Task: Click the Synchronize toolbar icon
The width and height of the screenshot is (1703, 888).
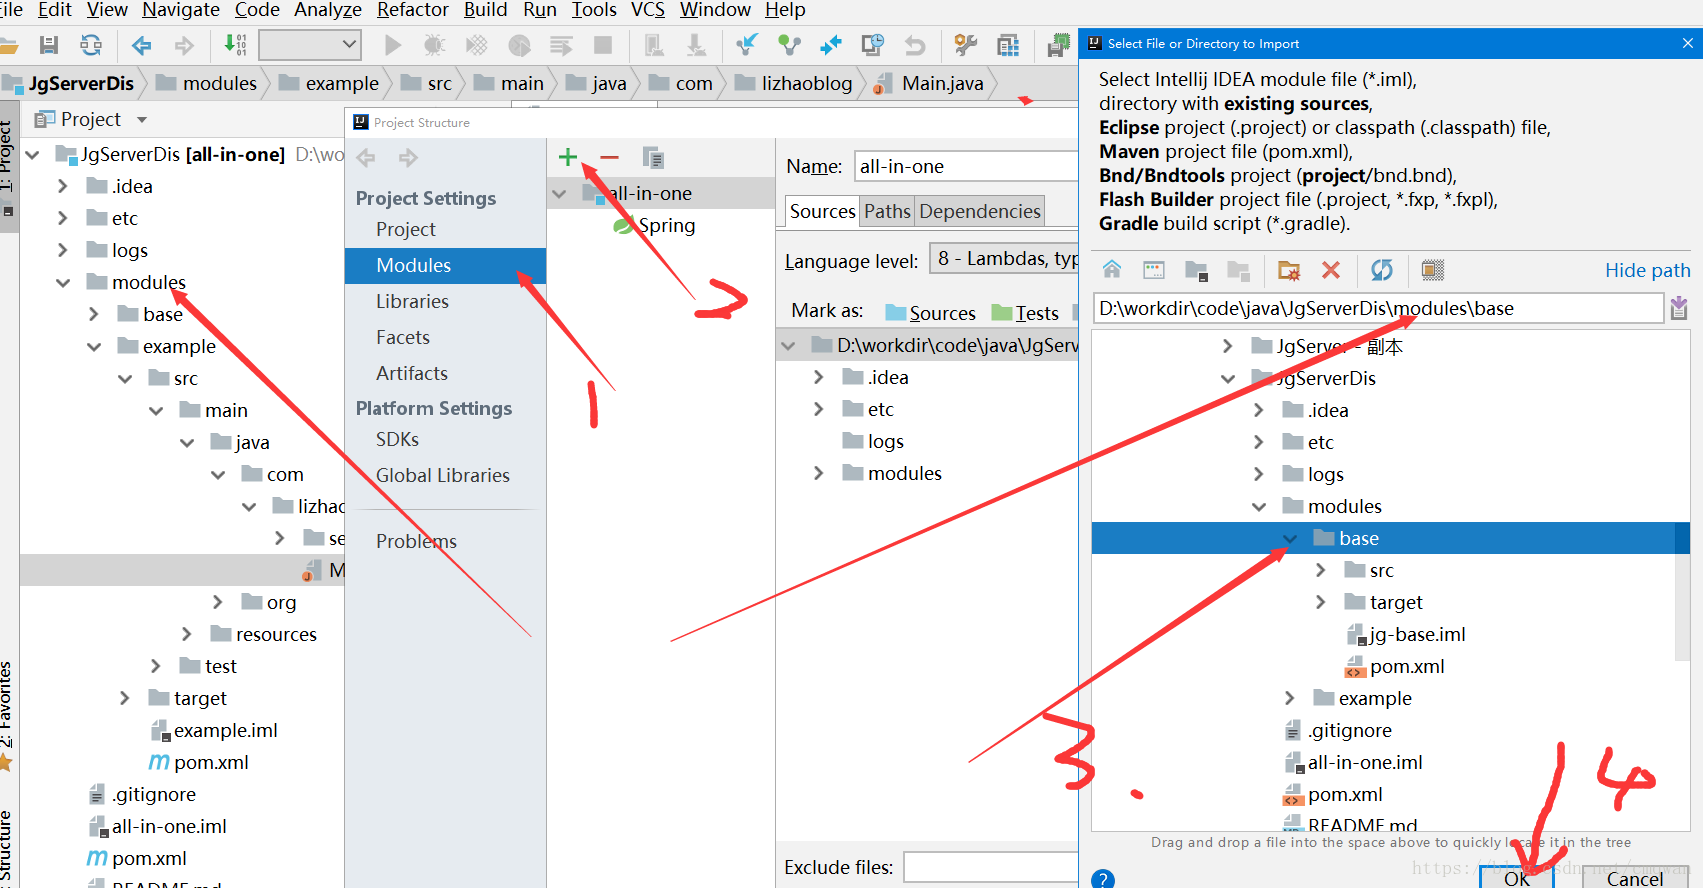Action: click(x=91, y=45)
